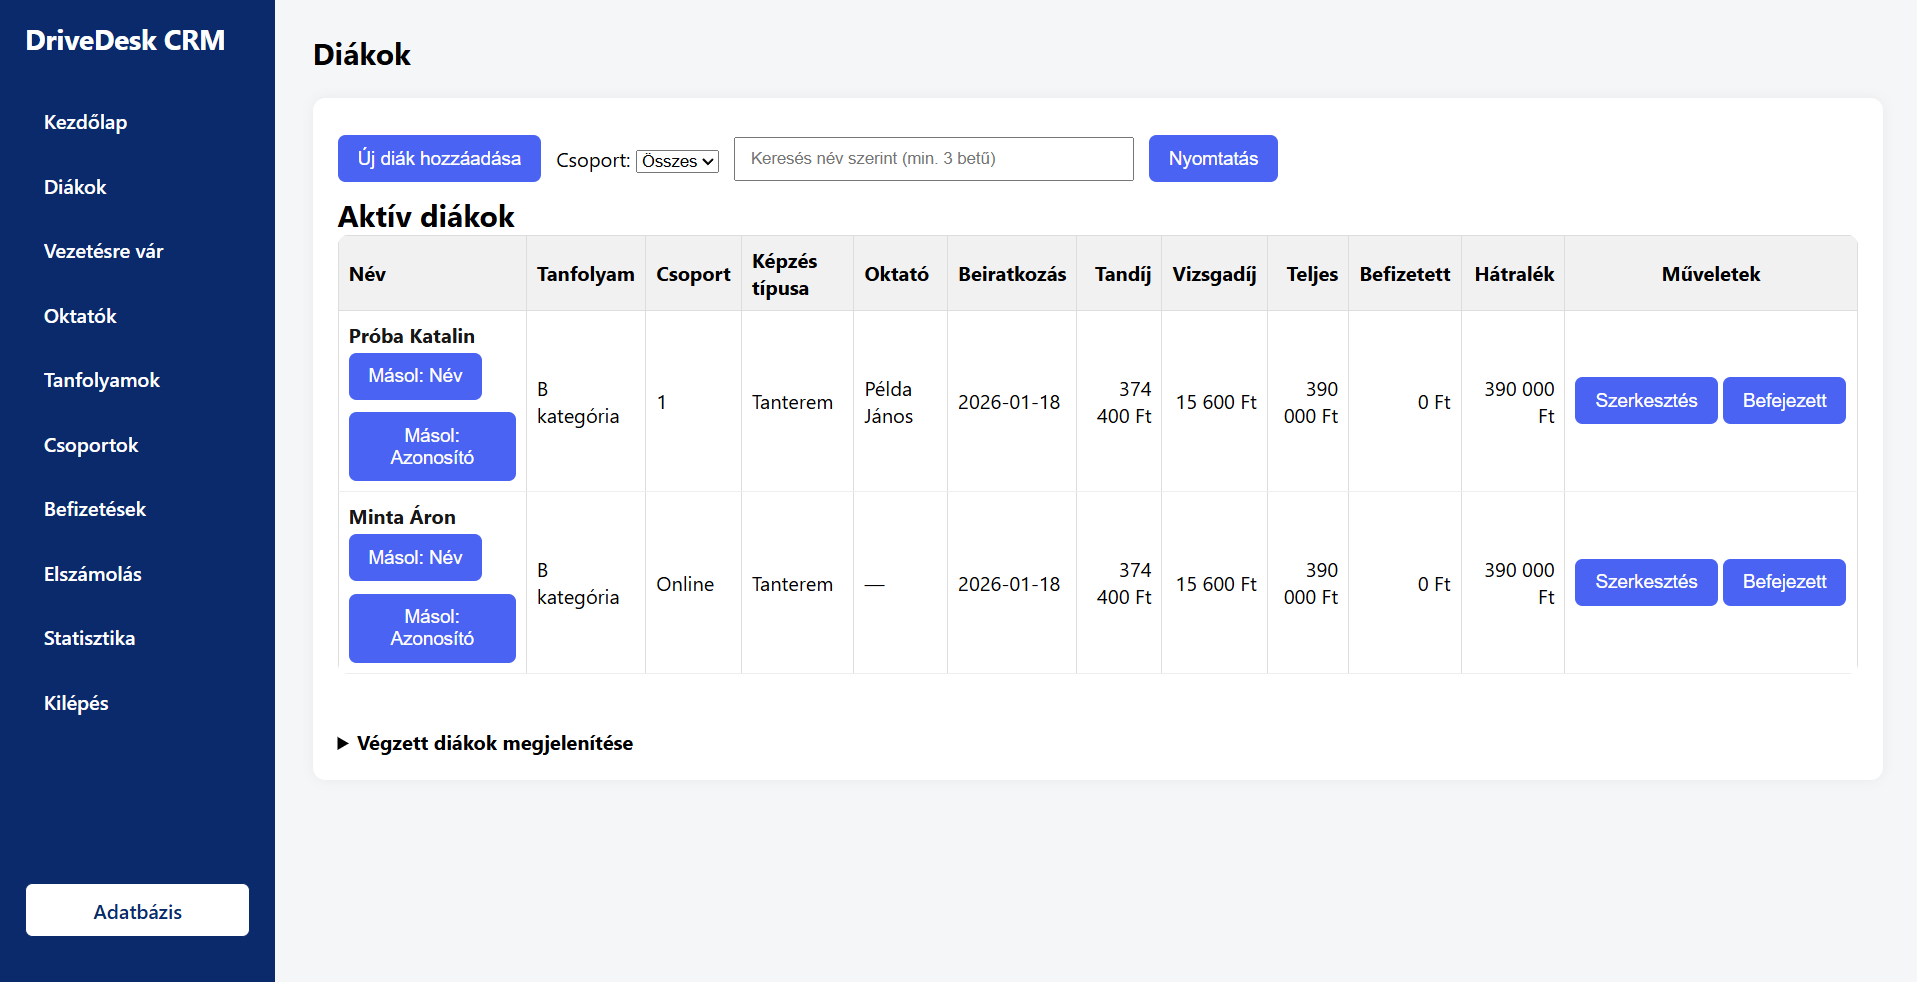1917x982 pixels.
Task: Navigate to Oktatók in the sidebar
Action: (80, 316)
